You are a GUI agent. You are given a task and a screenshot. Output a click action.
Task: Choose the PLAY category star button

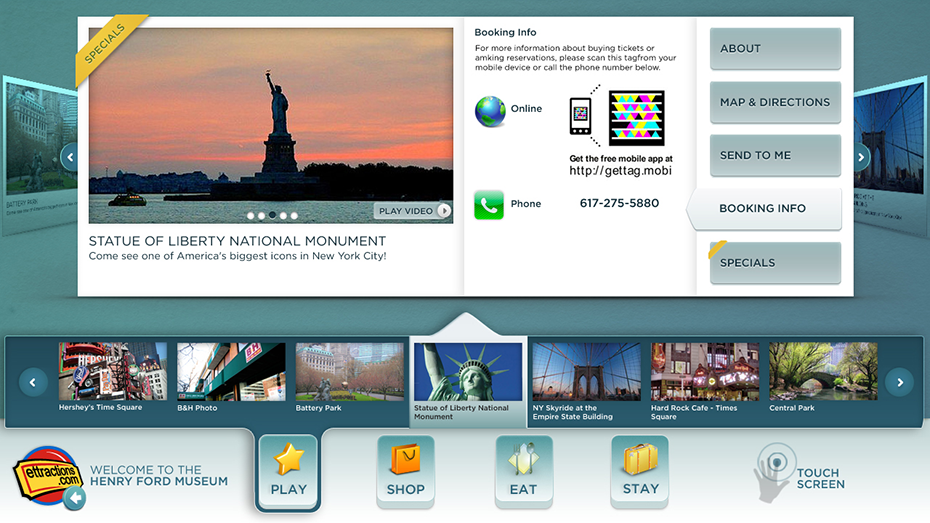coord(288,471)
